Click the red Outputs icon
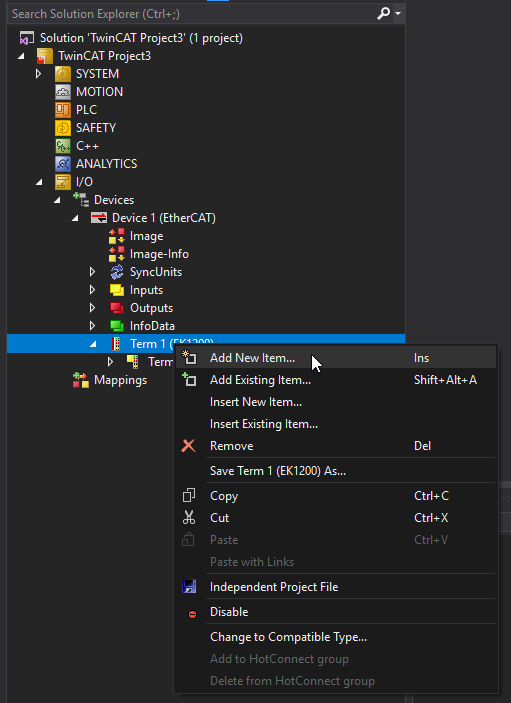This screenshot has width=511, height=703. pos(117,308)
